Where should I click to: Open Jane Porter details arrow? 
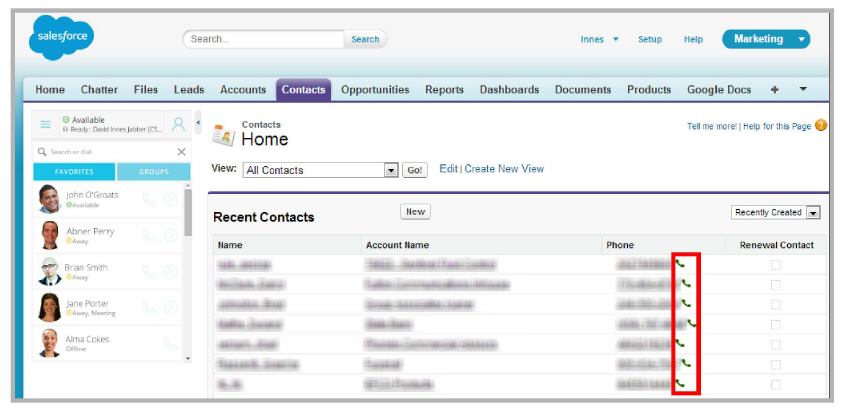[171, 307]
